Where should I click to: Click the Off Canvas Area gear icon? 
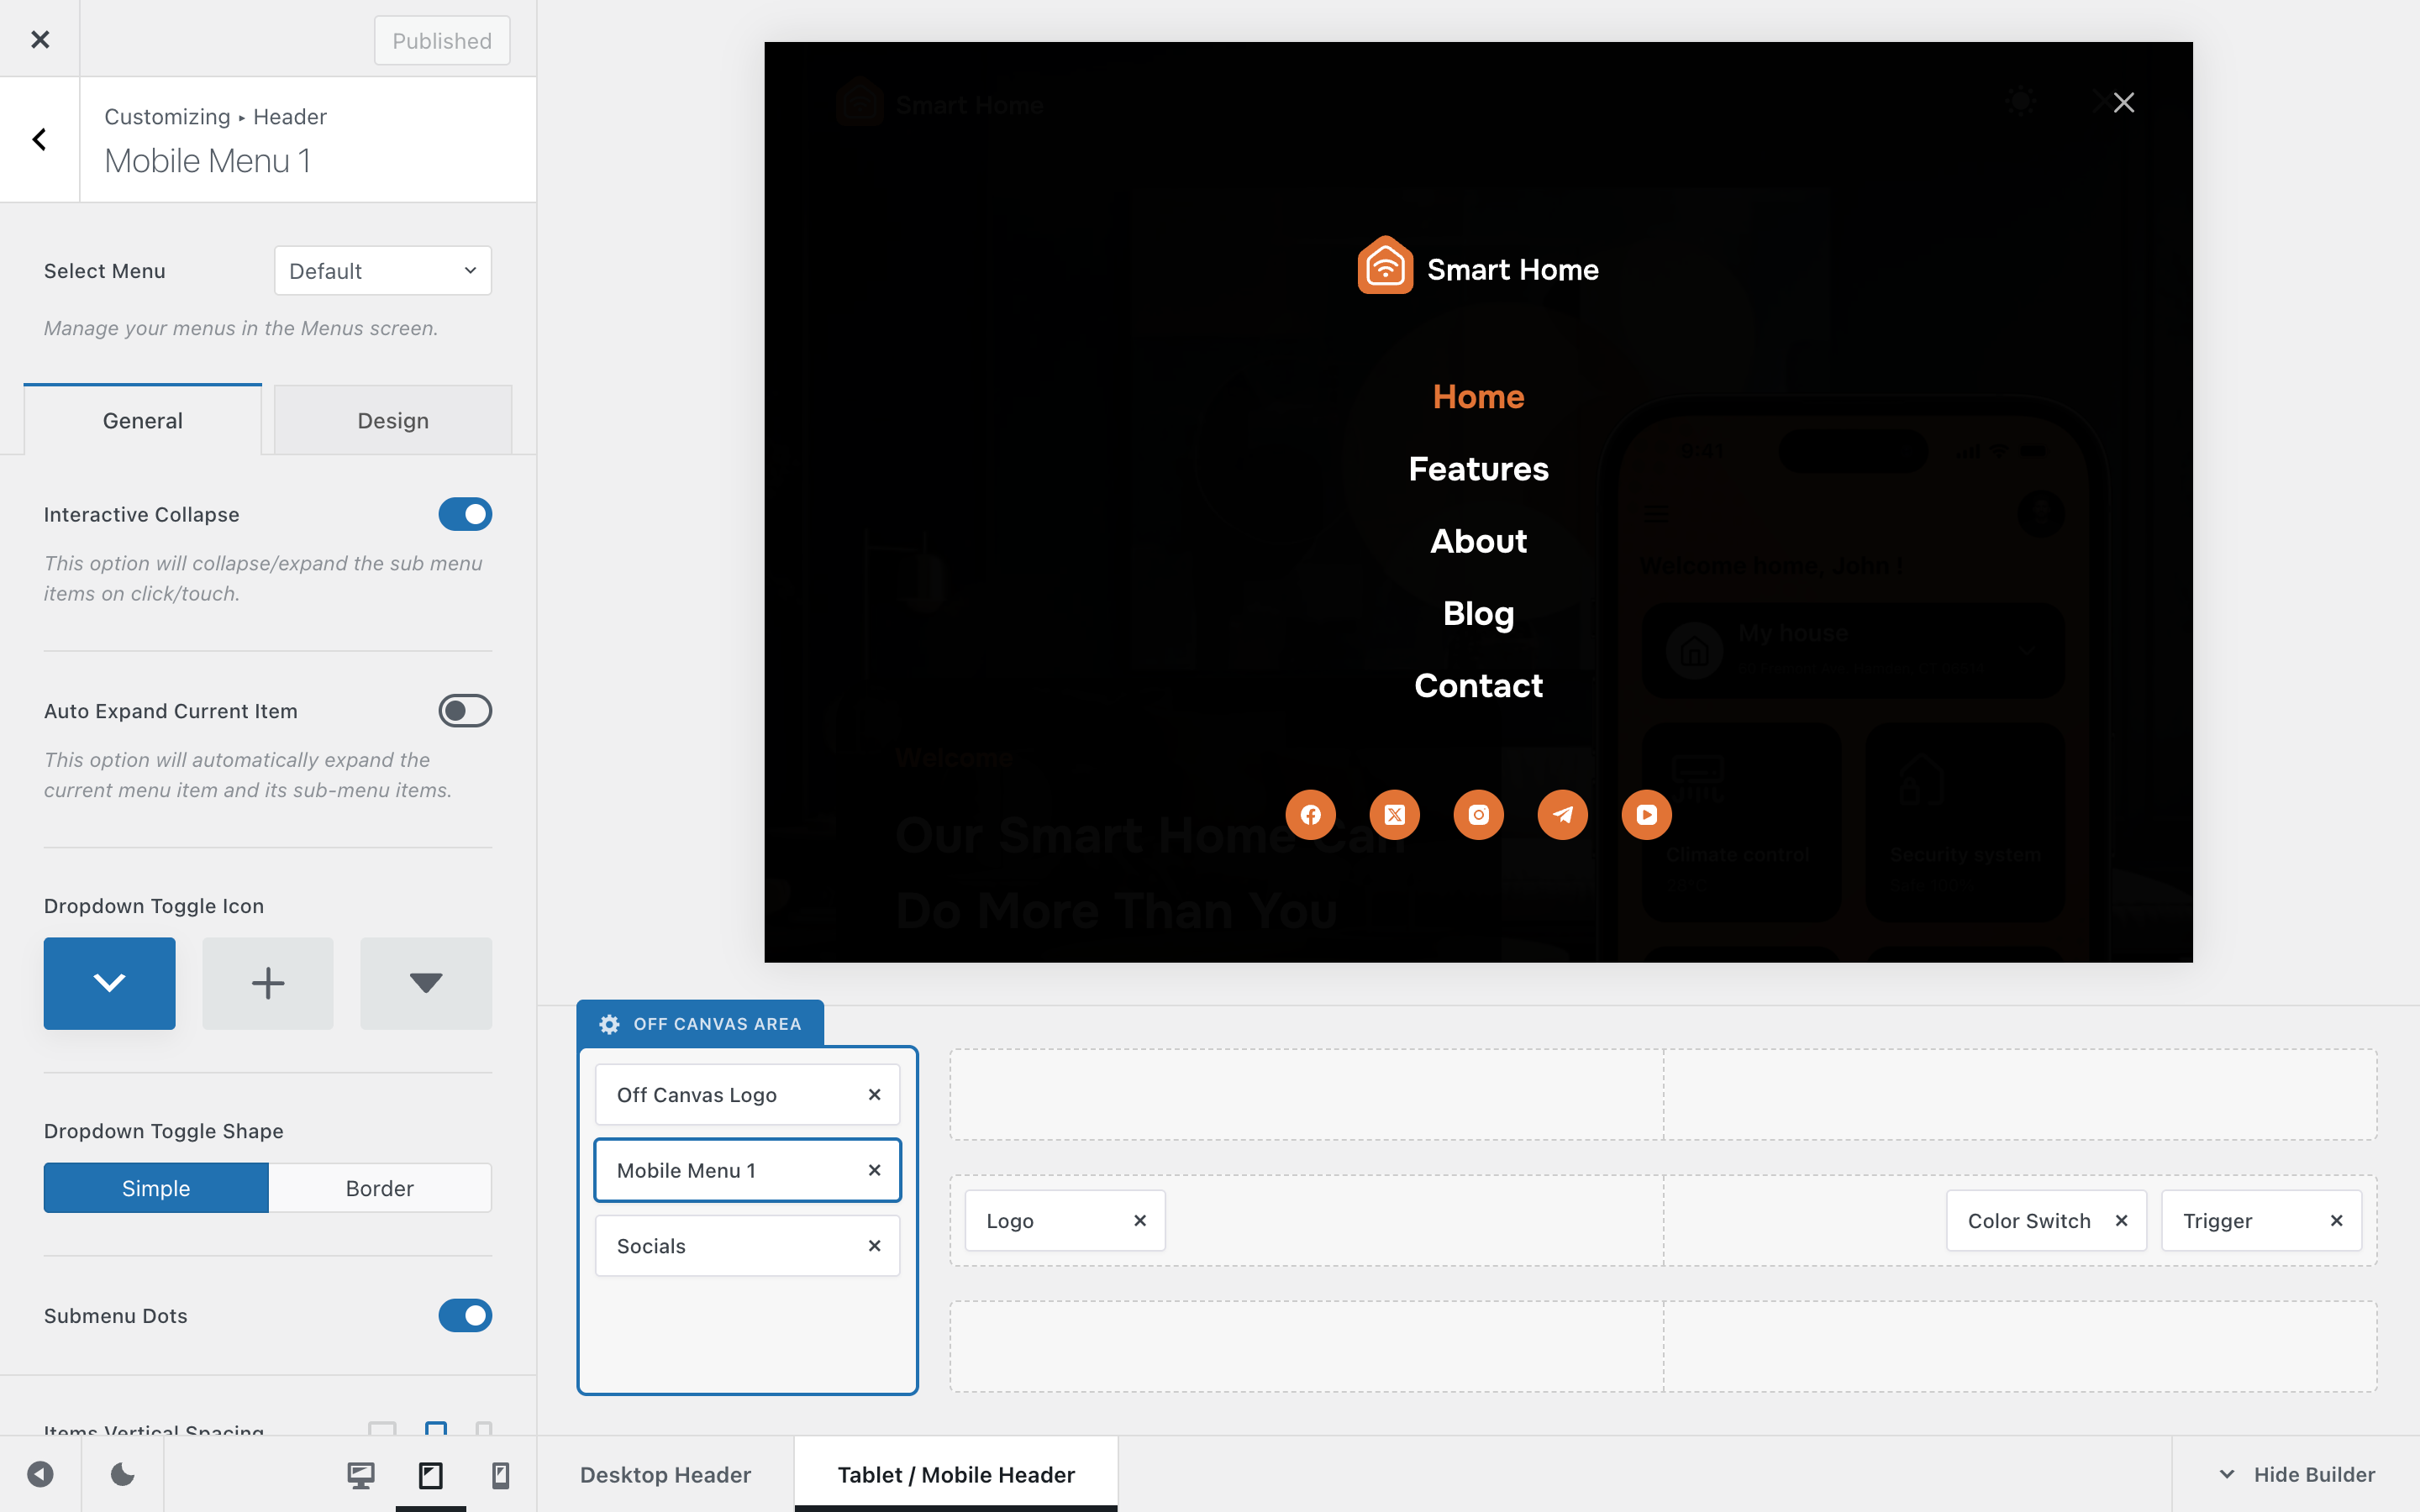click(609, 1024)
